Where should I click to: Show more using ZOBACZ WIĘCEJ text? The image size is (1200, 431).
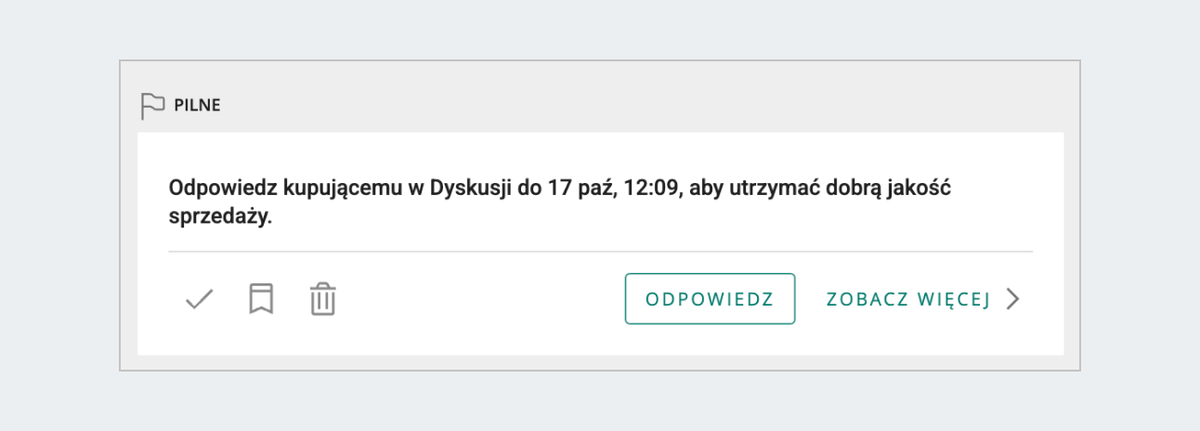click(x=908, y=299)
